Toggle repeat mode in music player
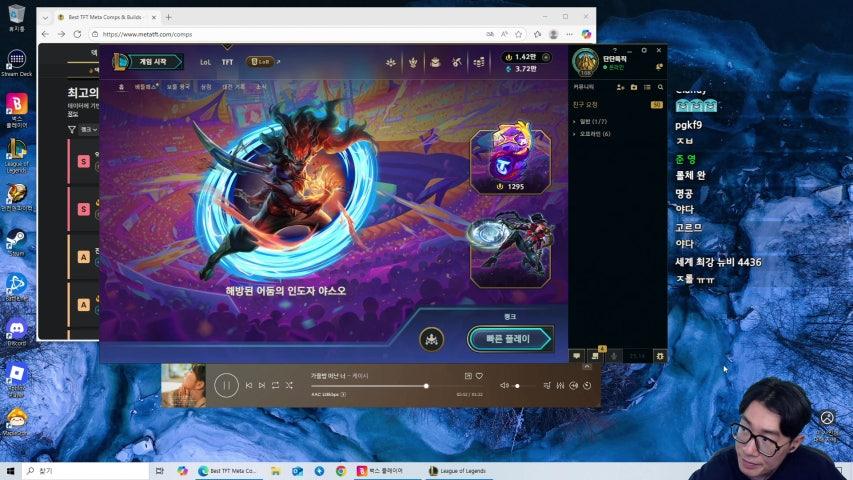This screenshot has height=480, width=853. (275, 385)
